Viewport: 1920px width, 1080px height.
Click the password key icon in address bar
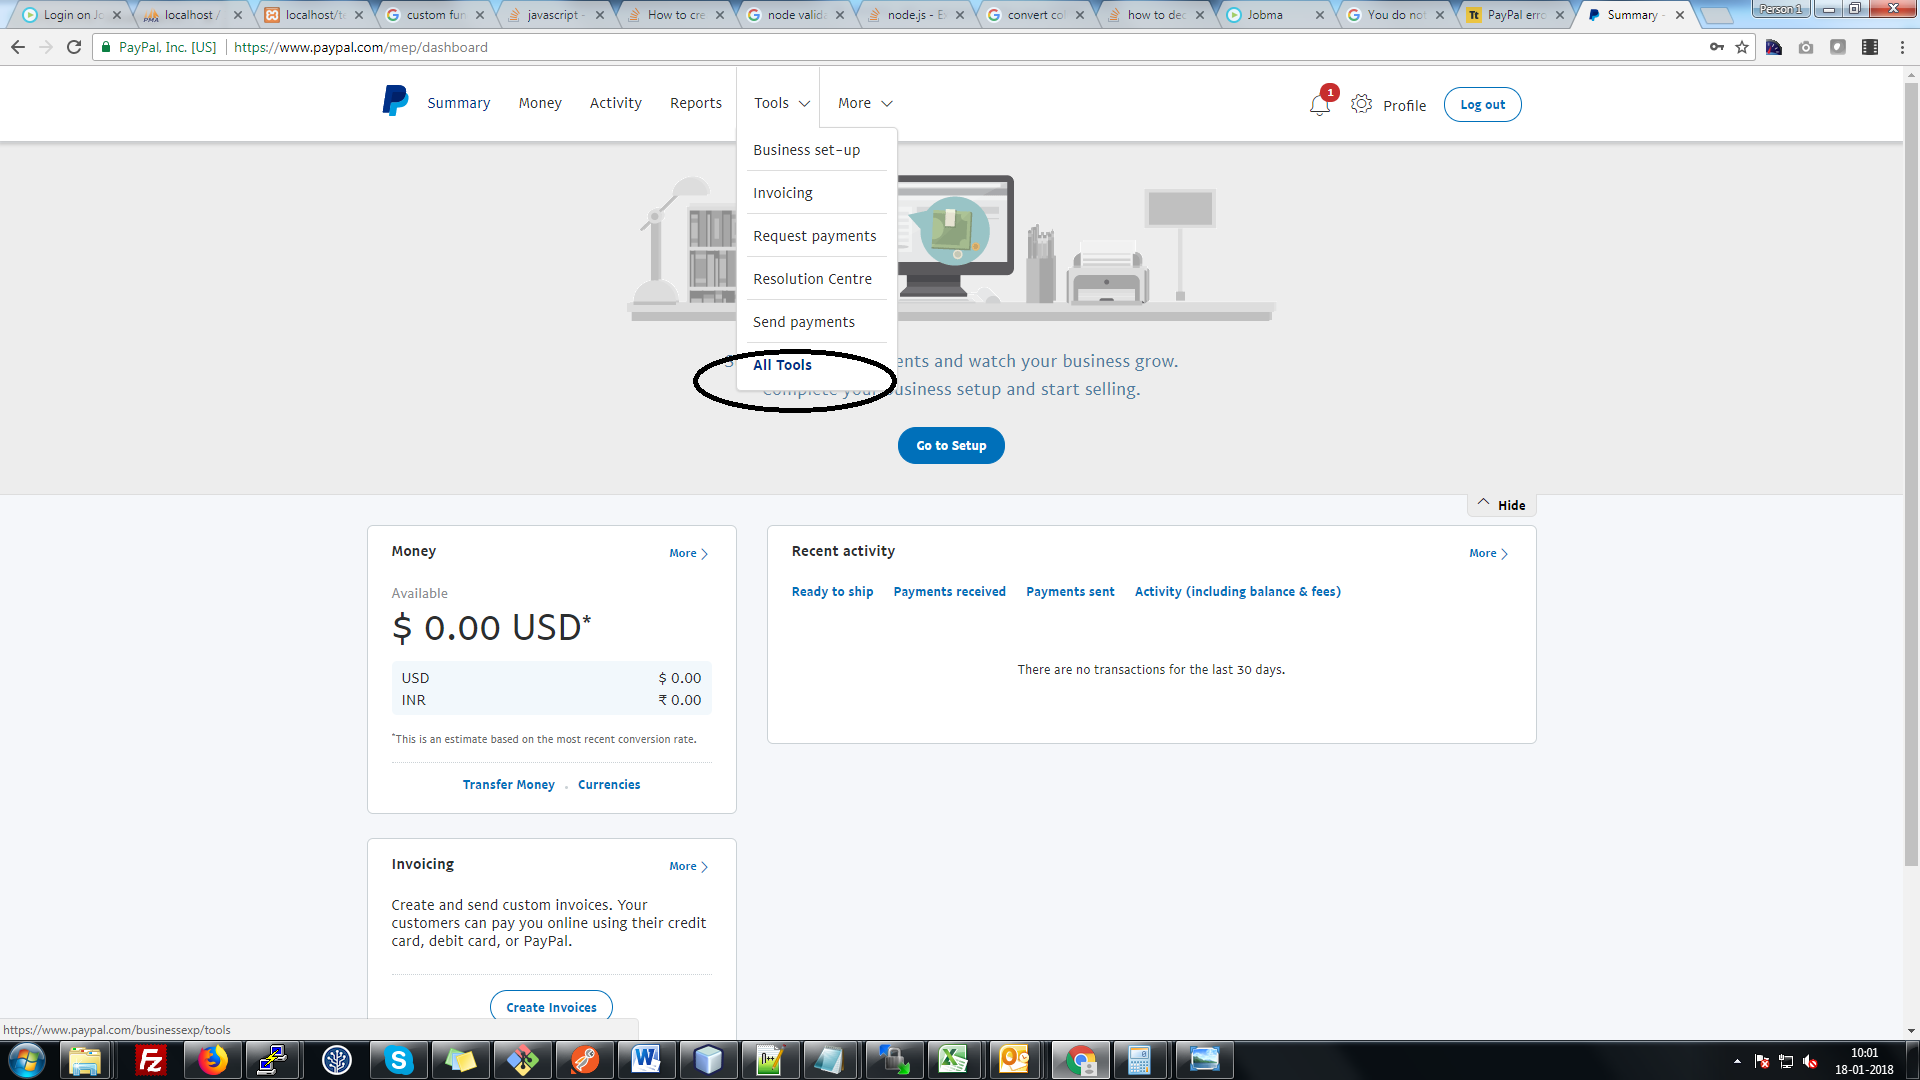(x=1717, y=46)
